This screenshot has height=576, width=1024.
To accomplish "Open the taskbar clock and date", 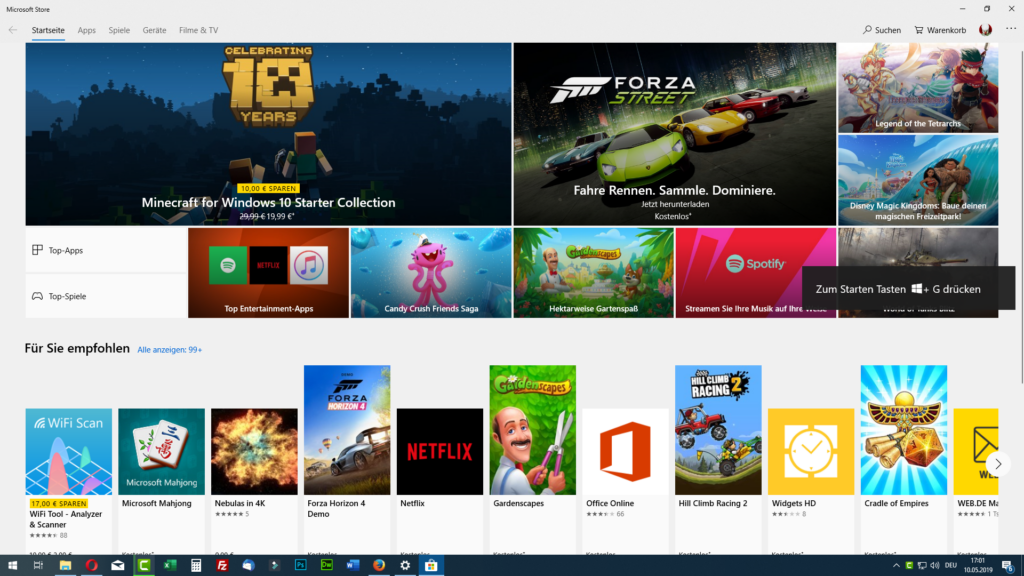I will (x=978, y=566).
